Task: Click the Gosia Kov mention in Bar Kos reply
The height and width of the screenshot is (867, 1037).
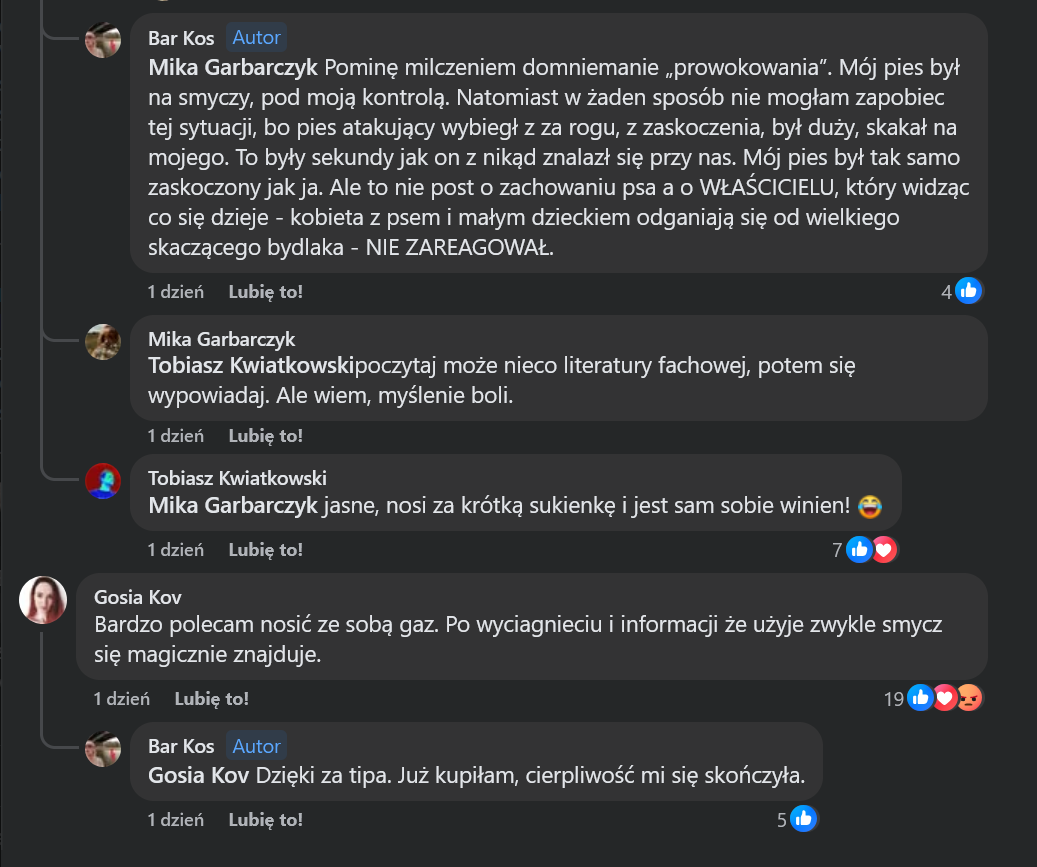Action: point(198,775)
